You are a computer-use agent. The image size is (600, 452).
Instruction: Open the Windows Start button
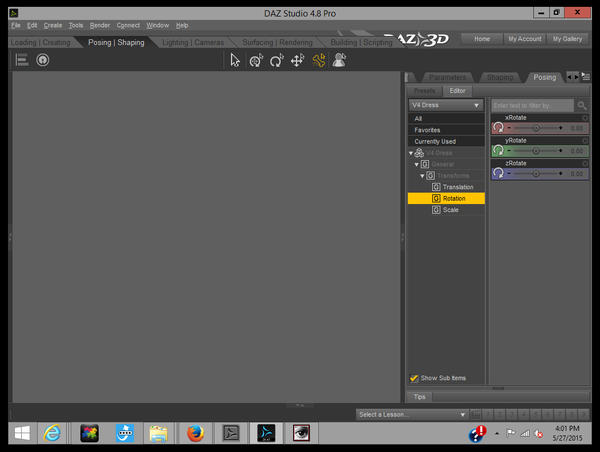[x=22, y=433]
